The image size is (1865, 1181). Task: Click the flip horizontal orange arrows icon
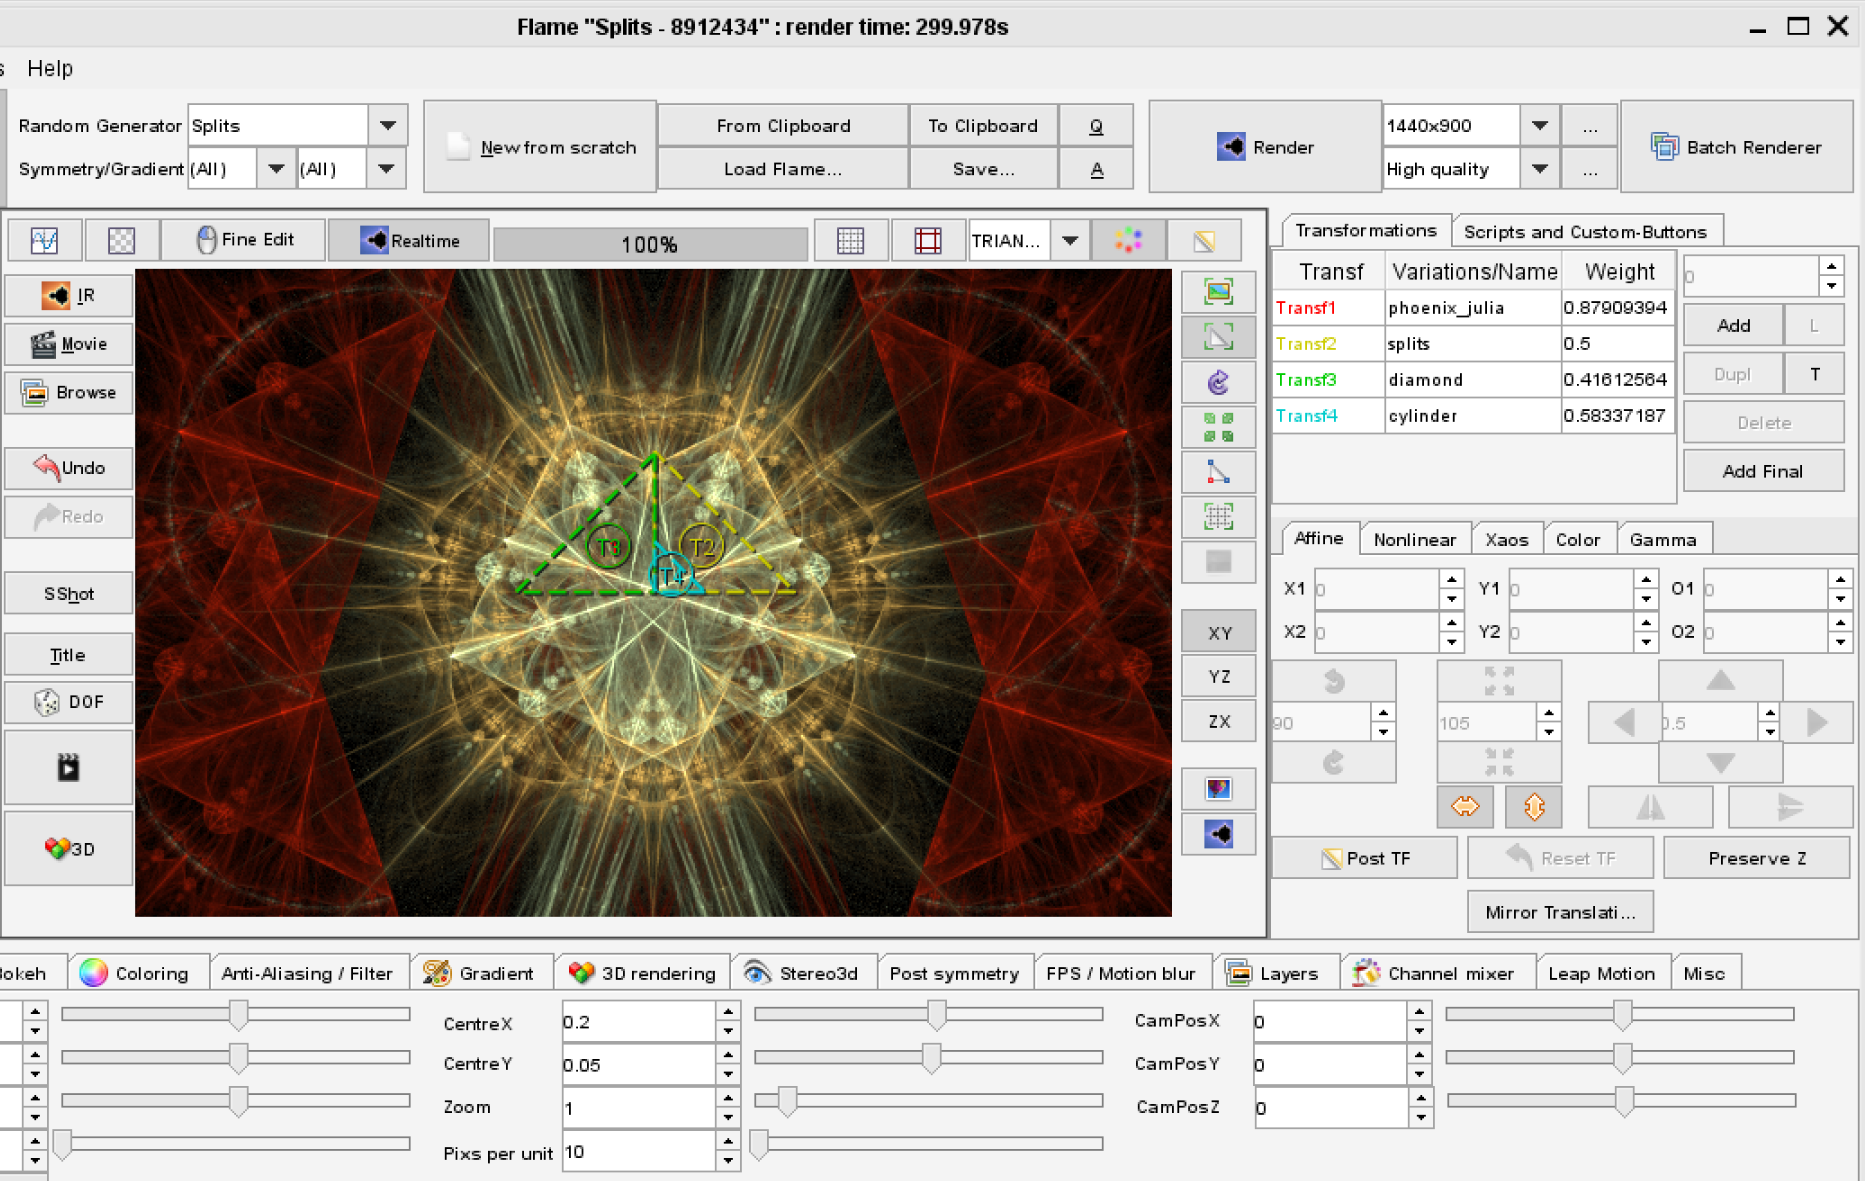tap(1465, 807)
